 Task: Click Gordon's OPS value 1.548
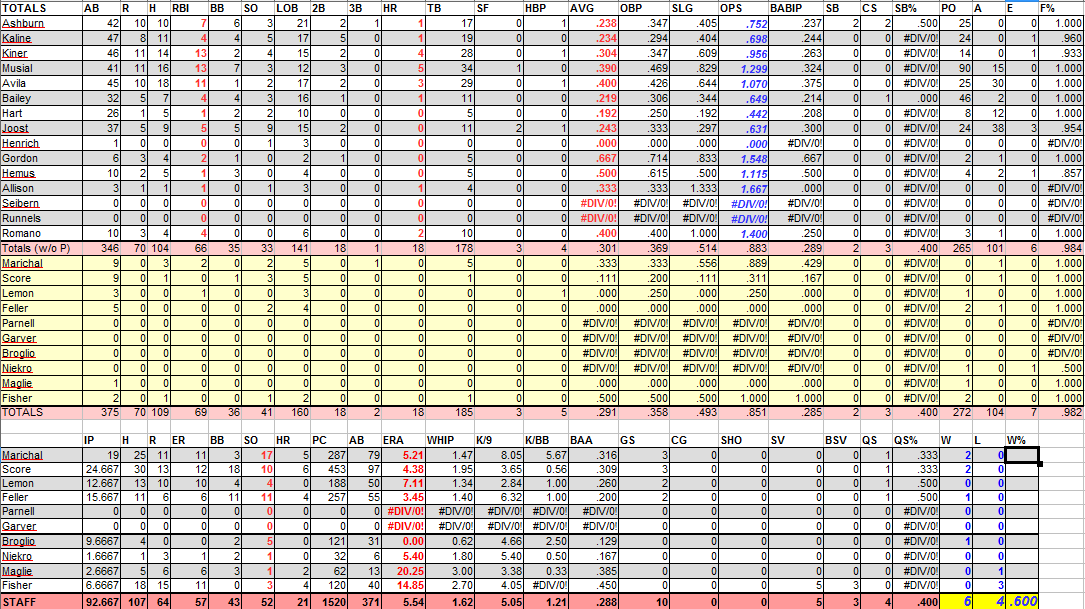(x=744, y=158)
